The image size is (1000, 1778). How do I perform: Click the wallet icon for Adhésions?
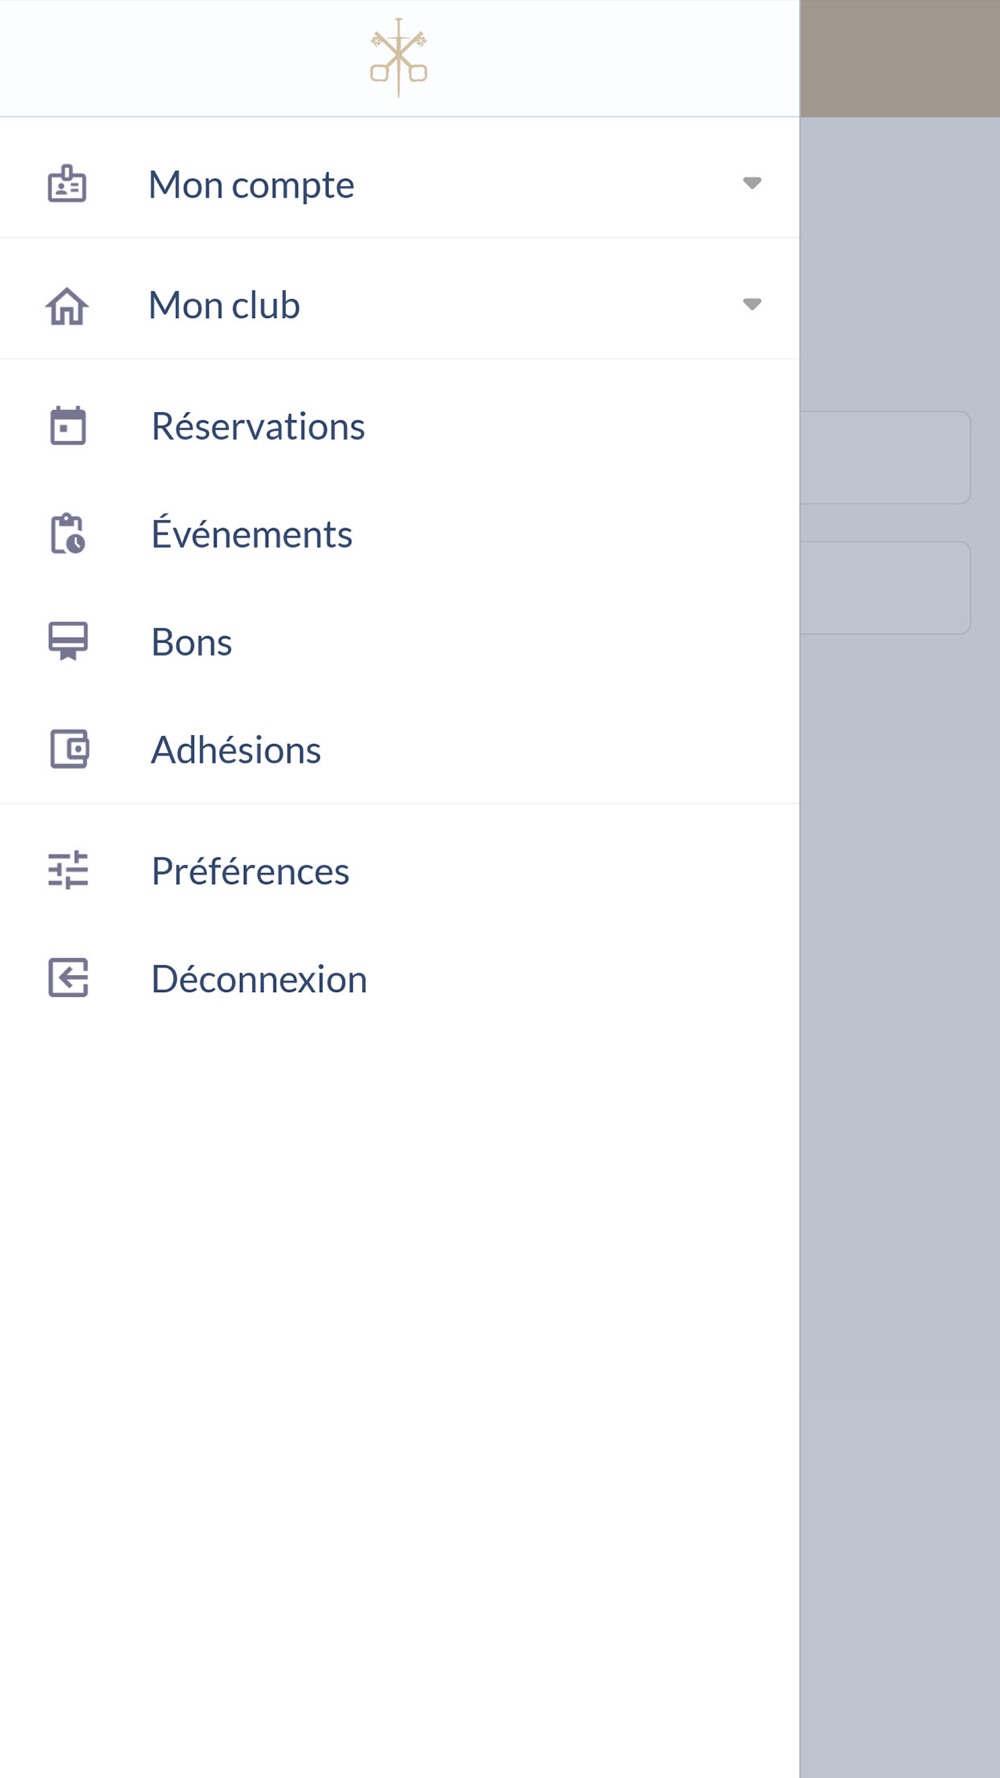(69, 749)
